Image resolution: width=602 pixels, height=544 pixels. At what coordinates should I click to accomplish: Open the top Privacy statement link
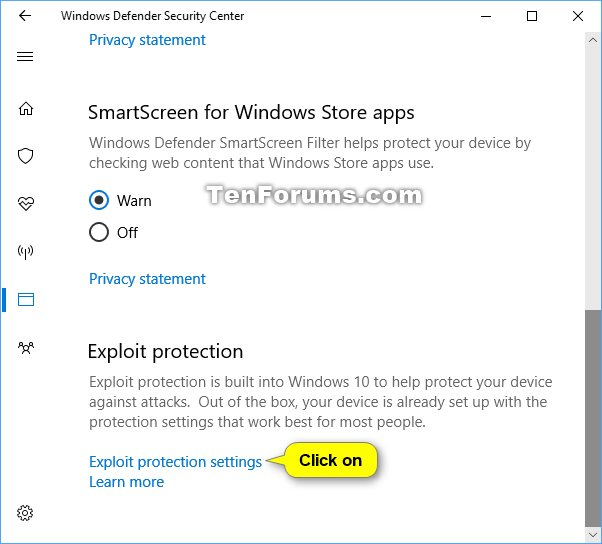[x=147, y=40]
